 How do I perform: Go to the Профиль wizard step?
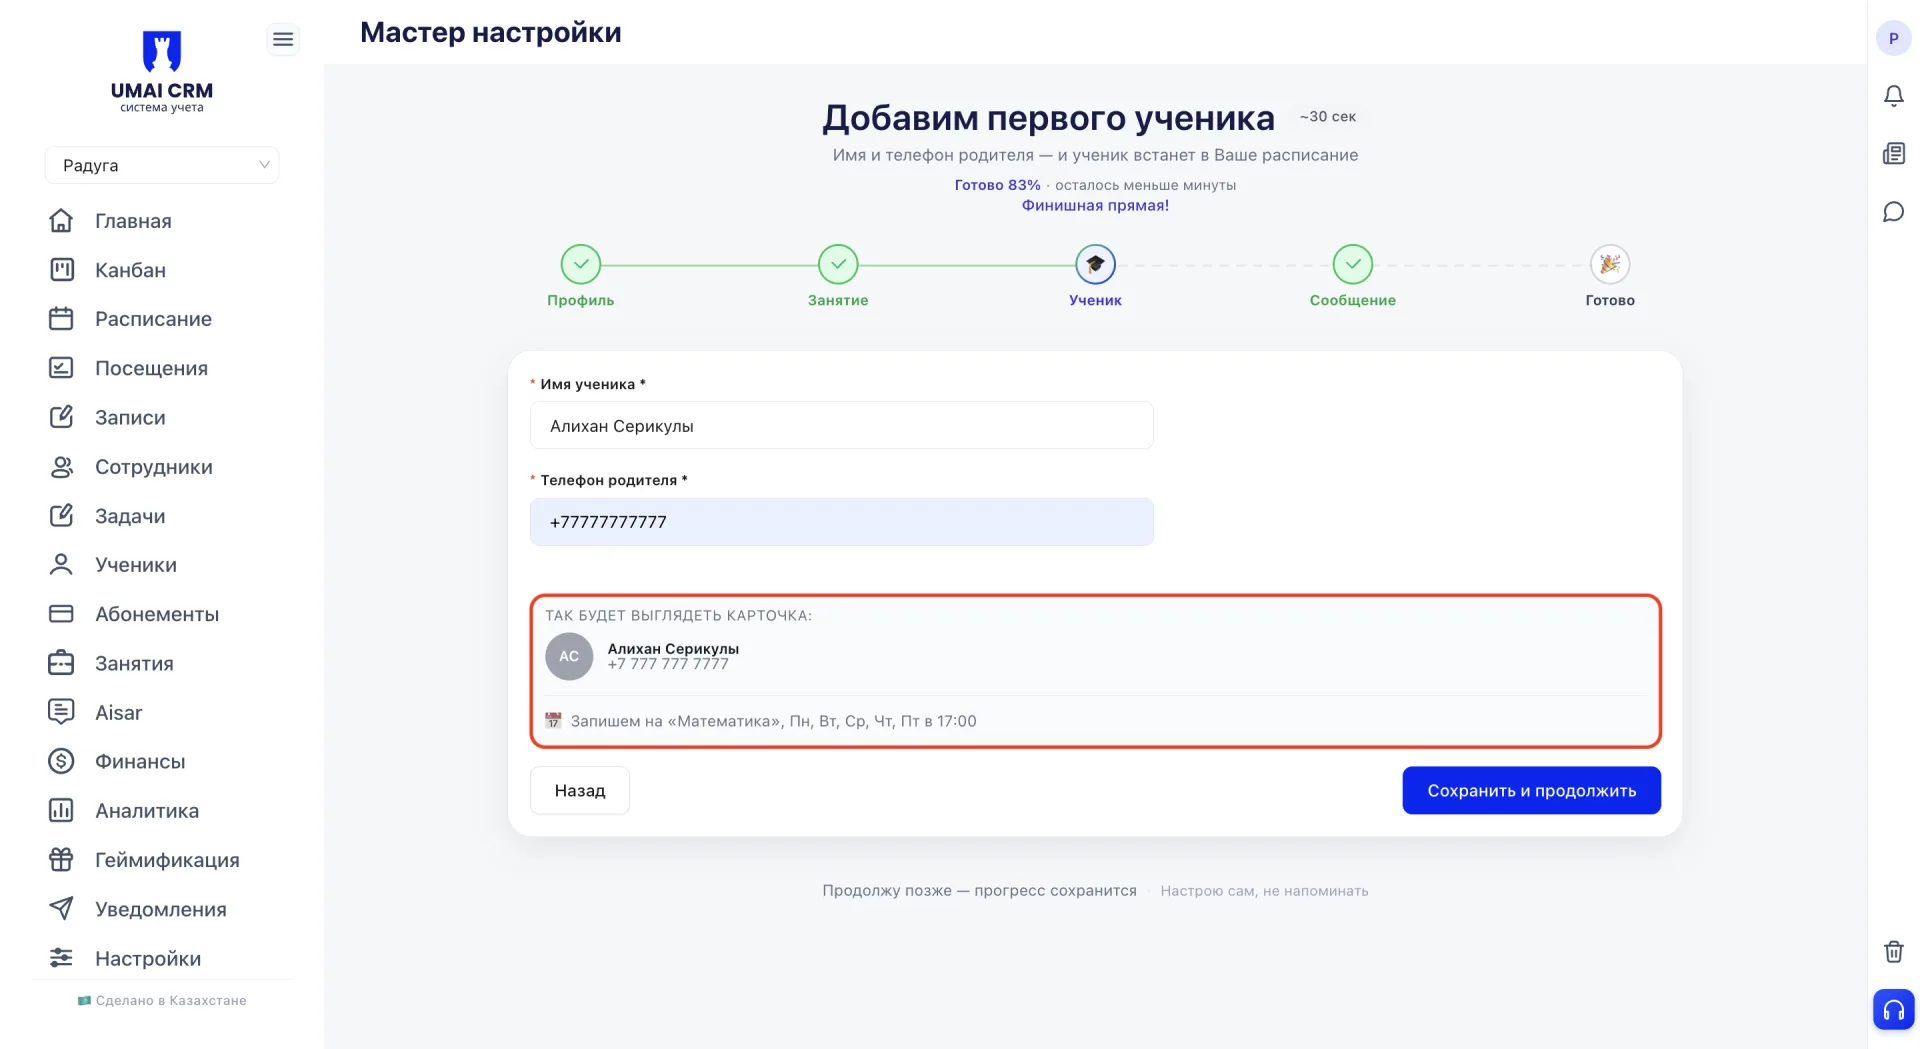coord(580,277)
